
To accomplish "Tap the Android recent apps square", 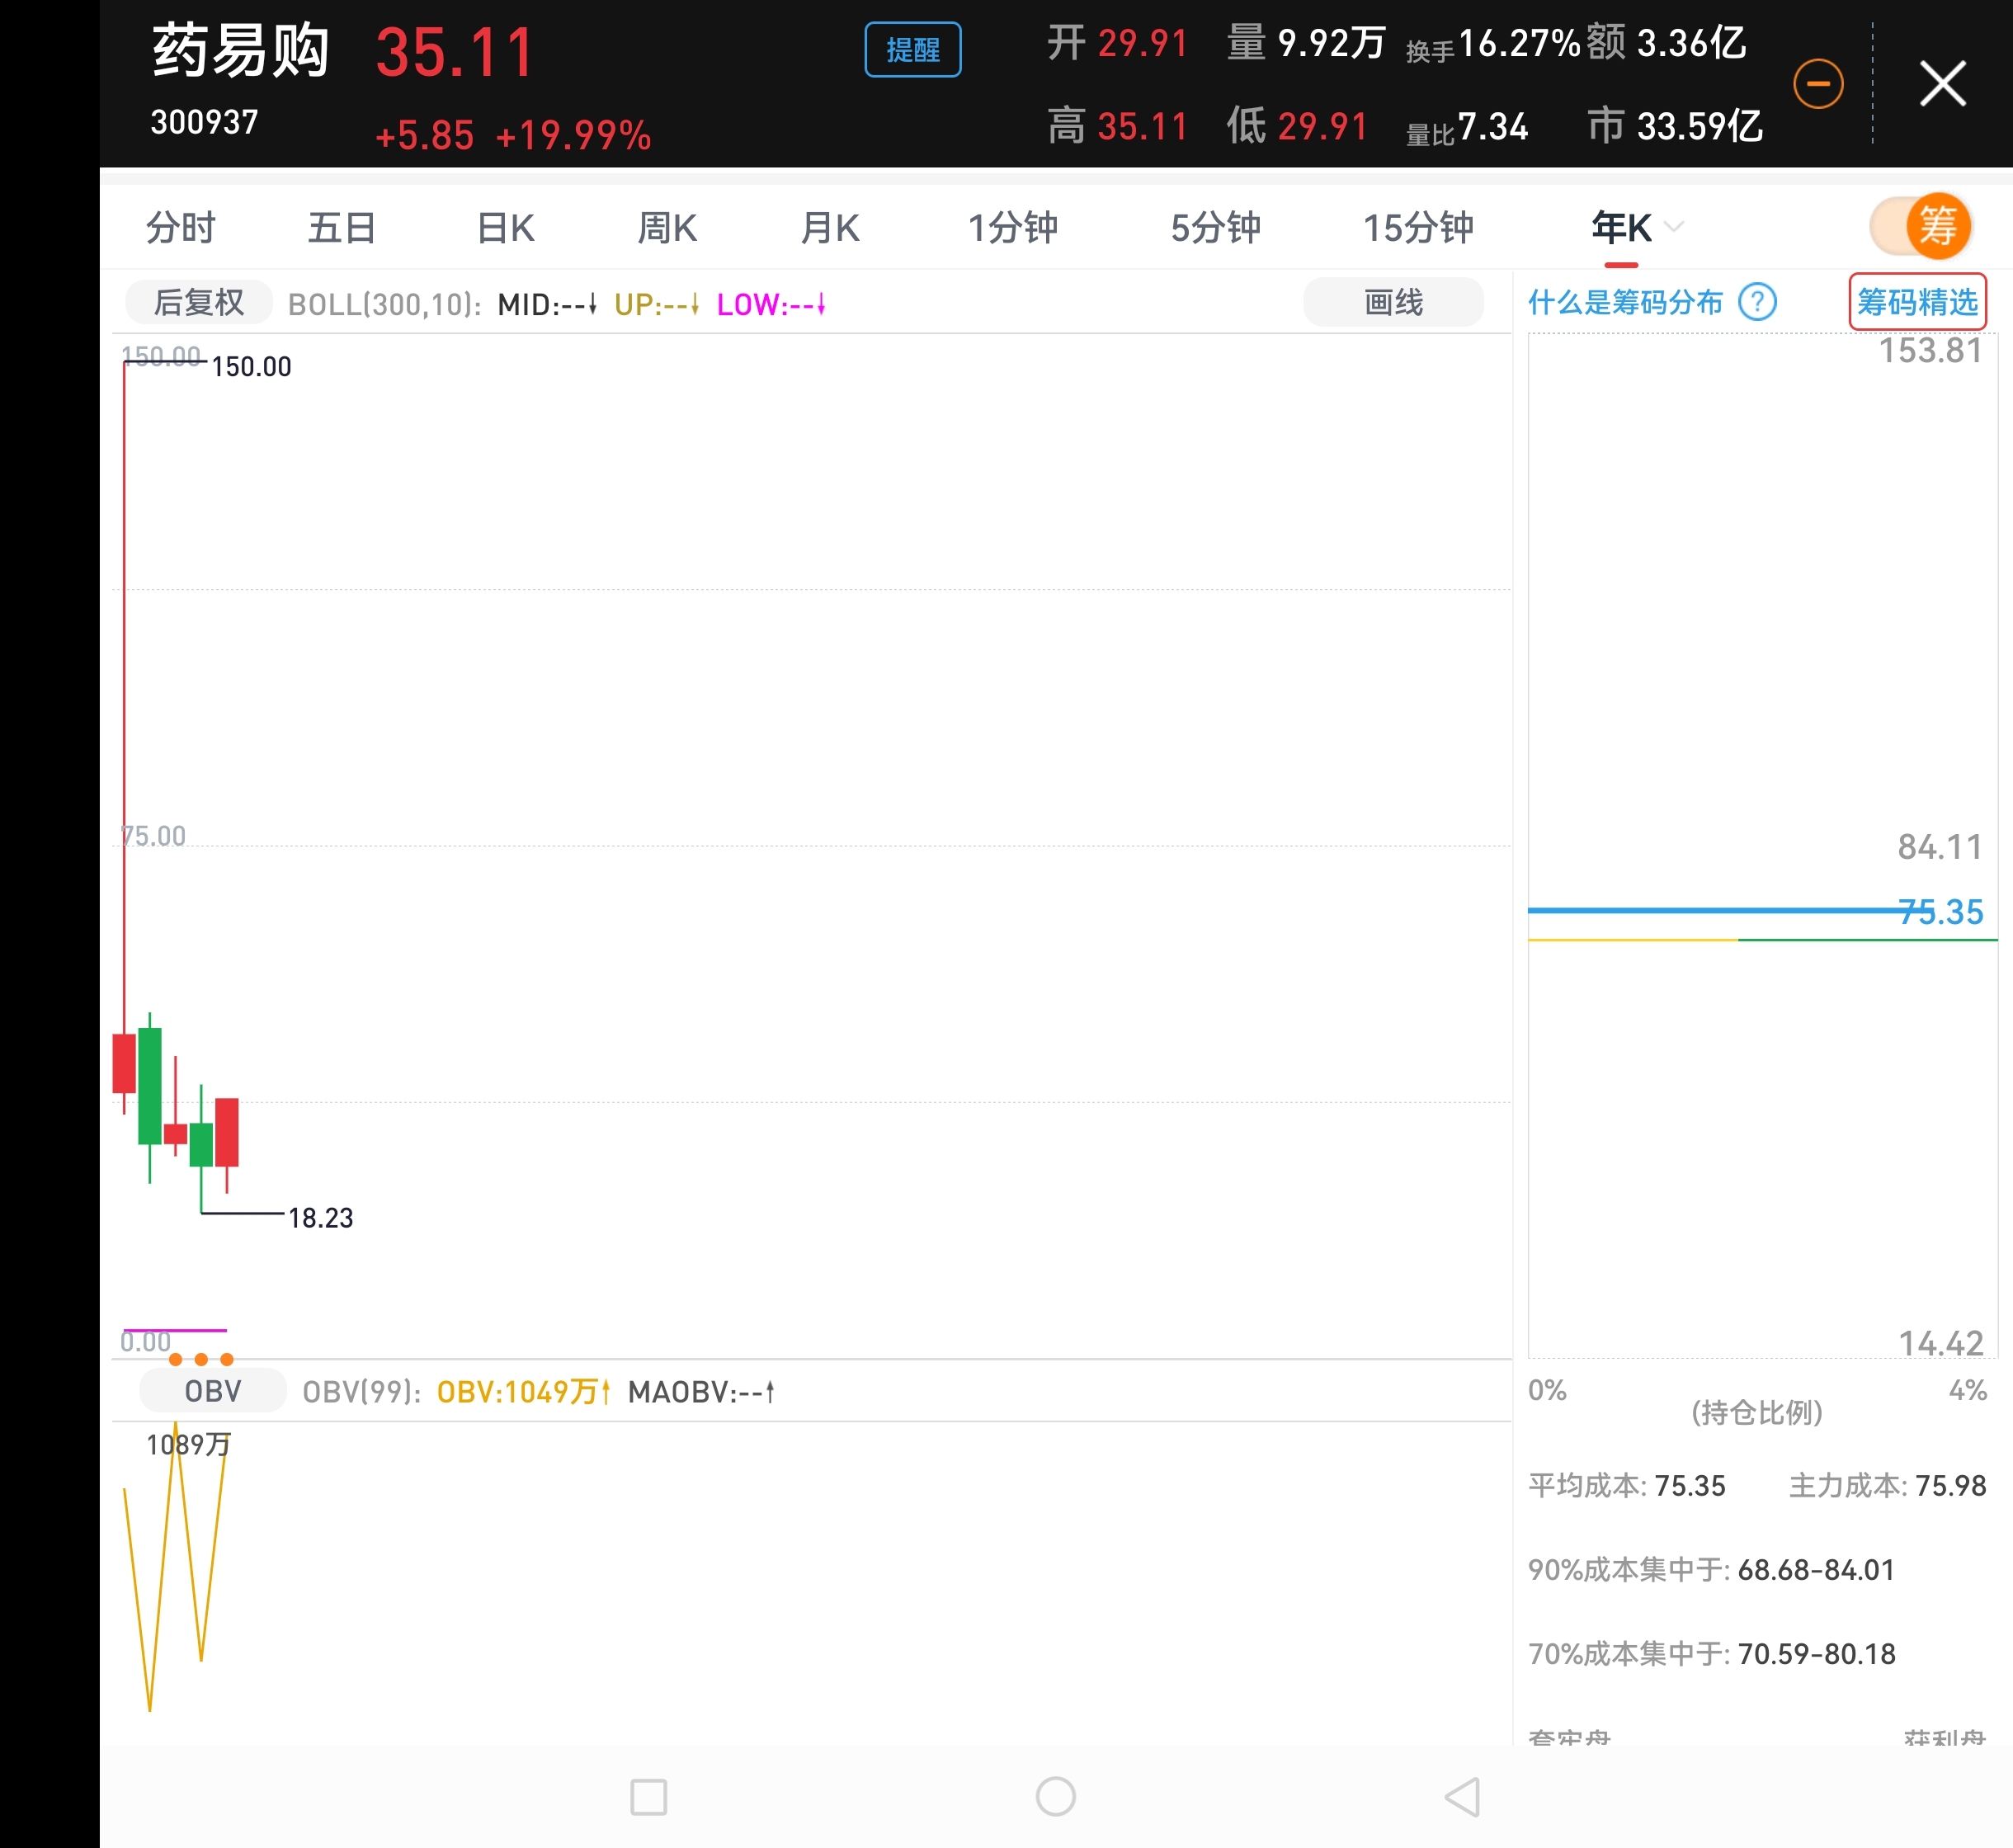I will coord(648,1797).
